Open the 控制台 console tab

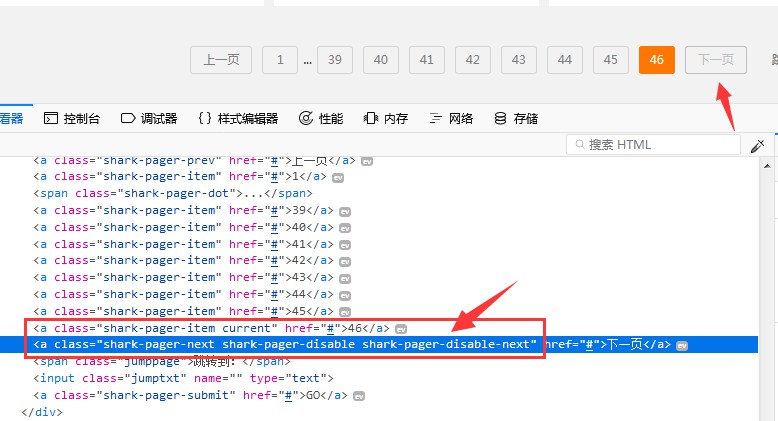coord(72,119)
